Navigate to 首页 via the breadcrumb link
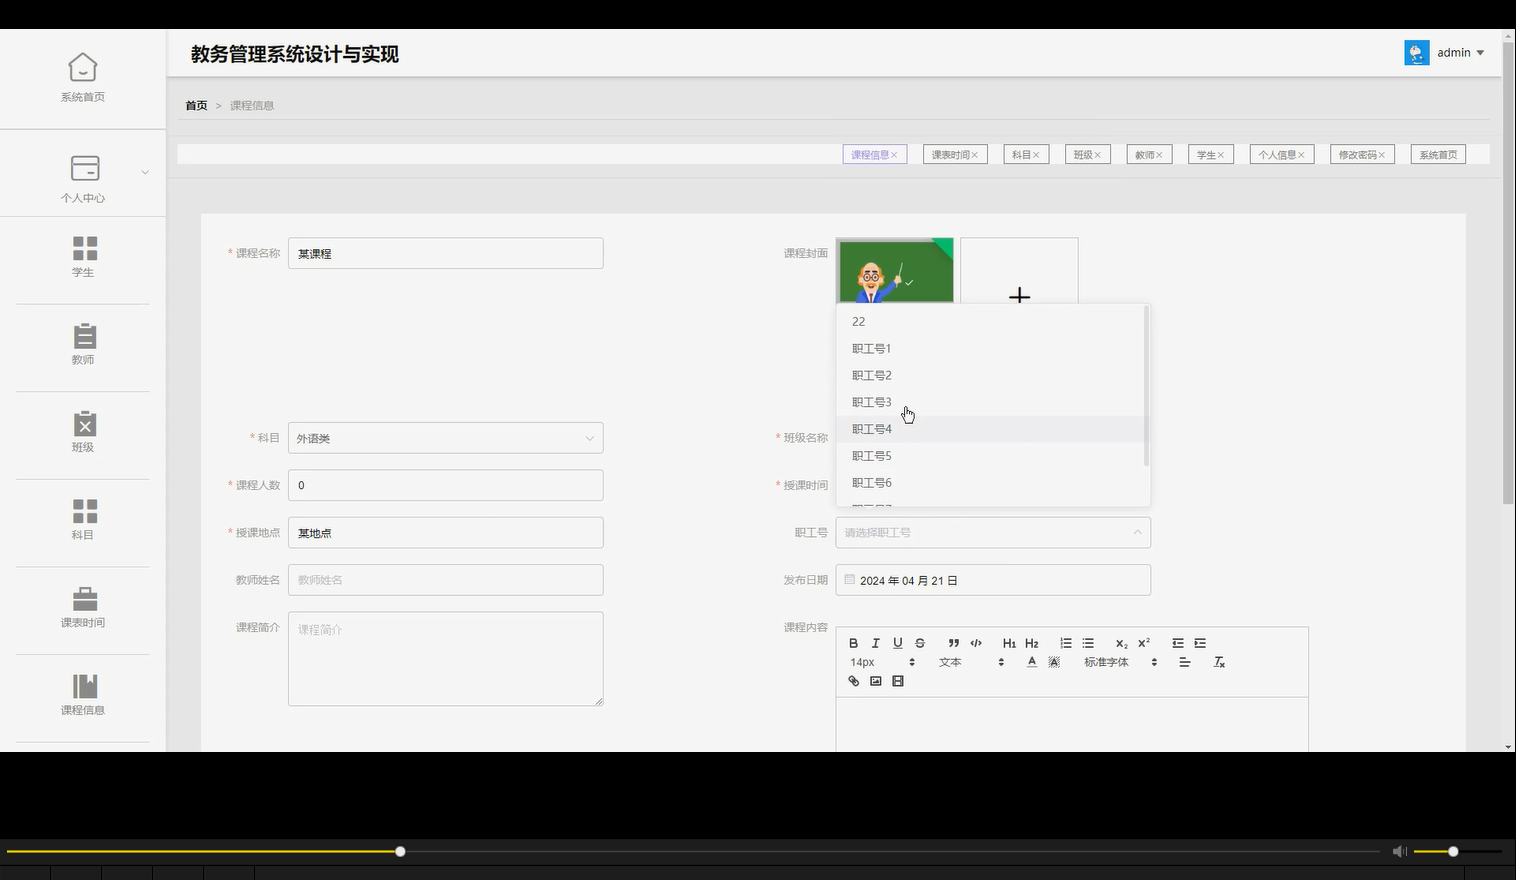The width and height of the screenshot is (1516, 880). click(x=196, y=105)
